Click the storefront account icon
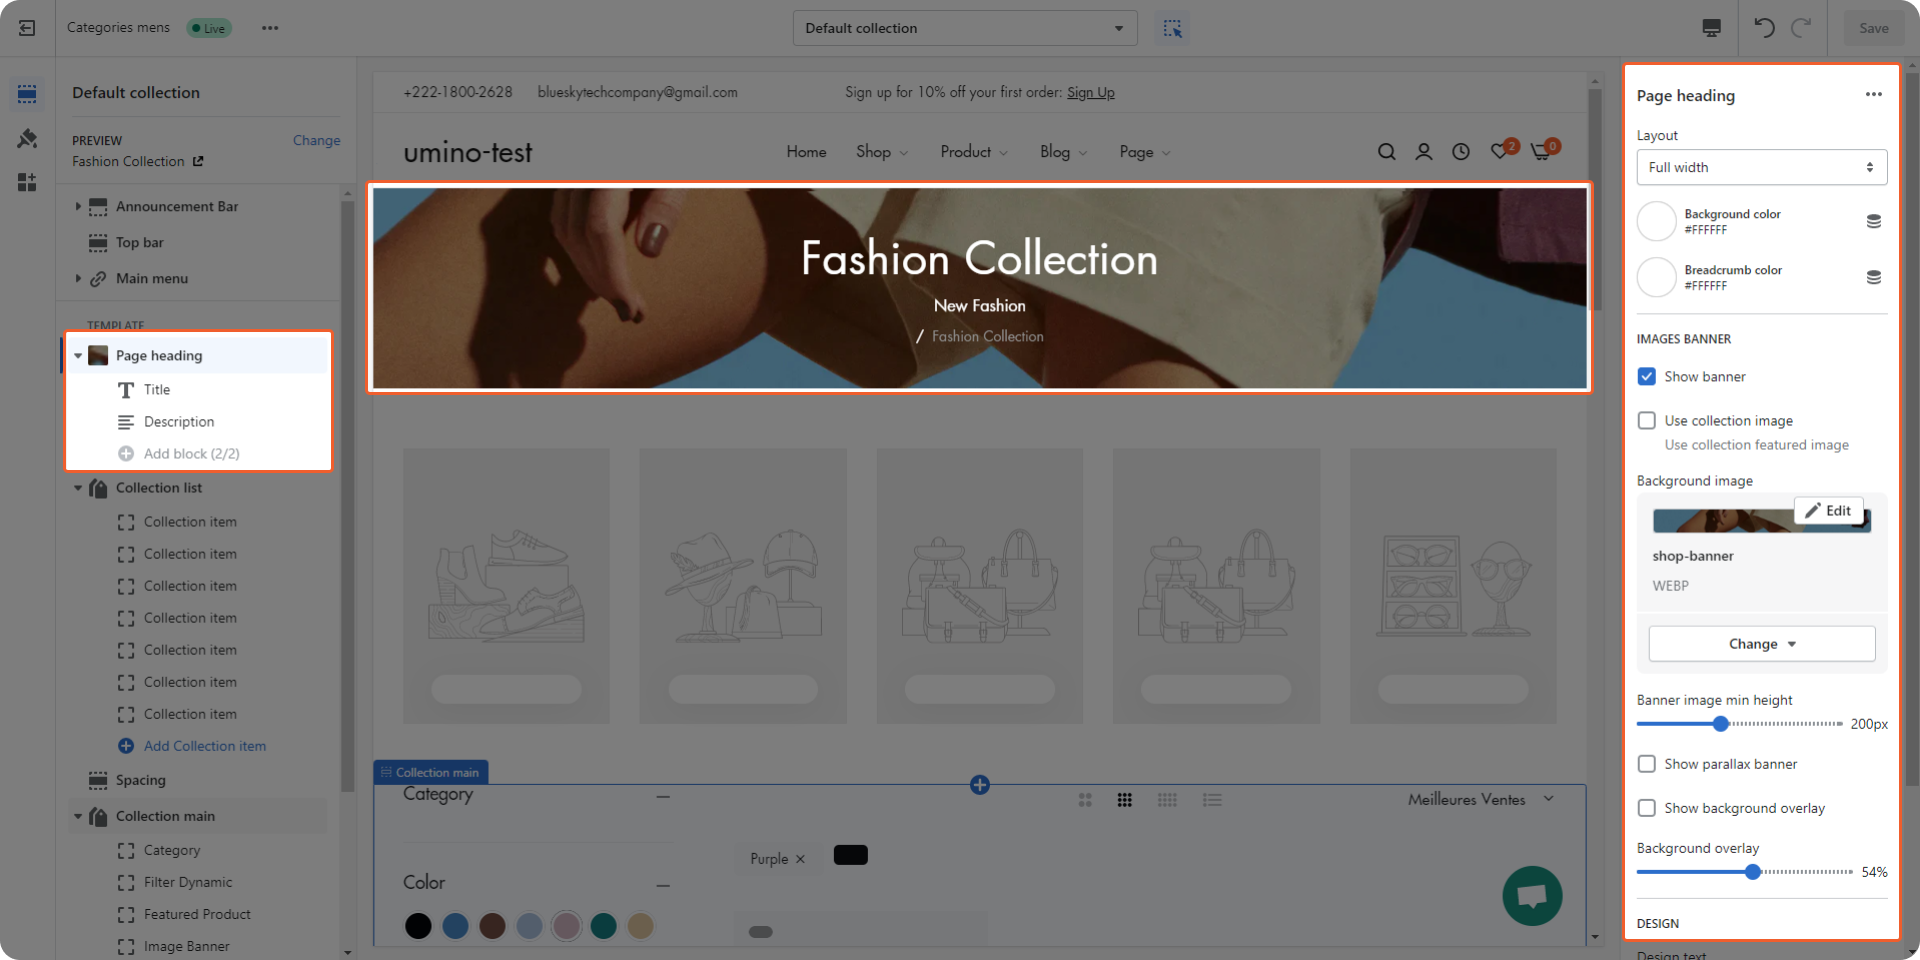The height and width of the screenshot is (960, 1920). (x=1424, y=152)
